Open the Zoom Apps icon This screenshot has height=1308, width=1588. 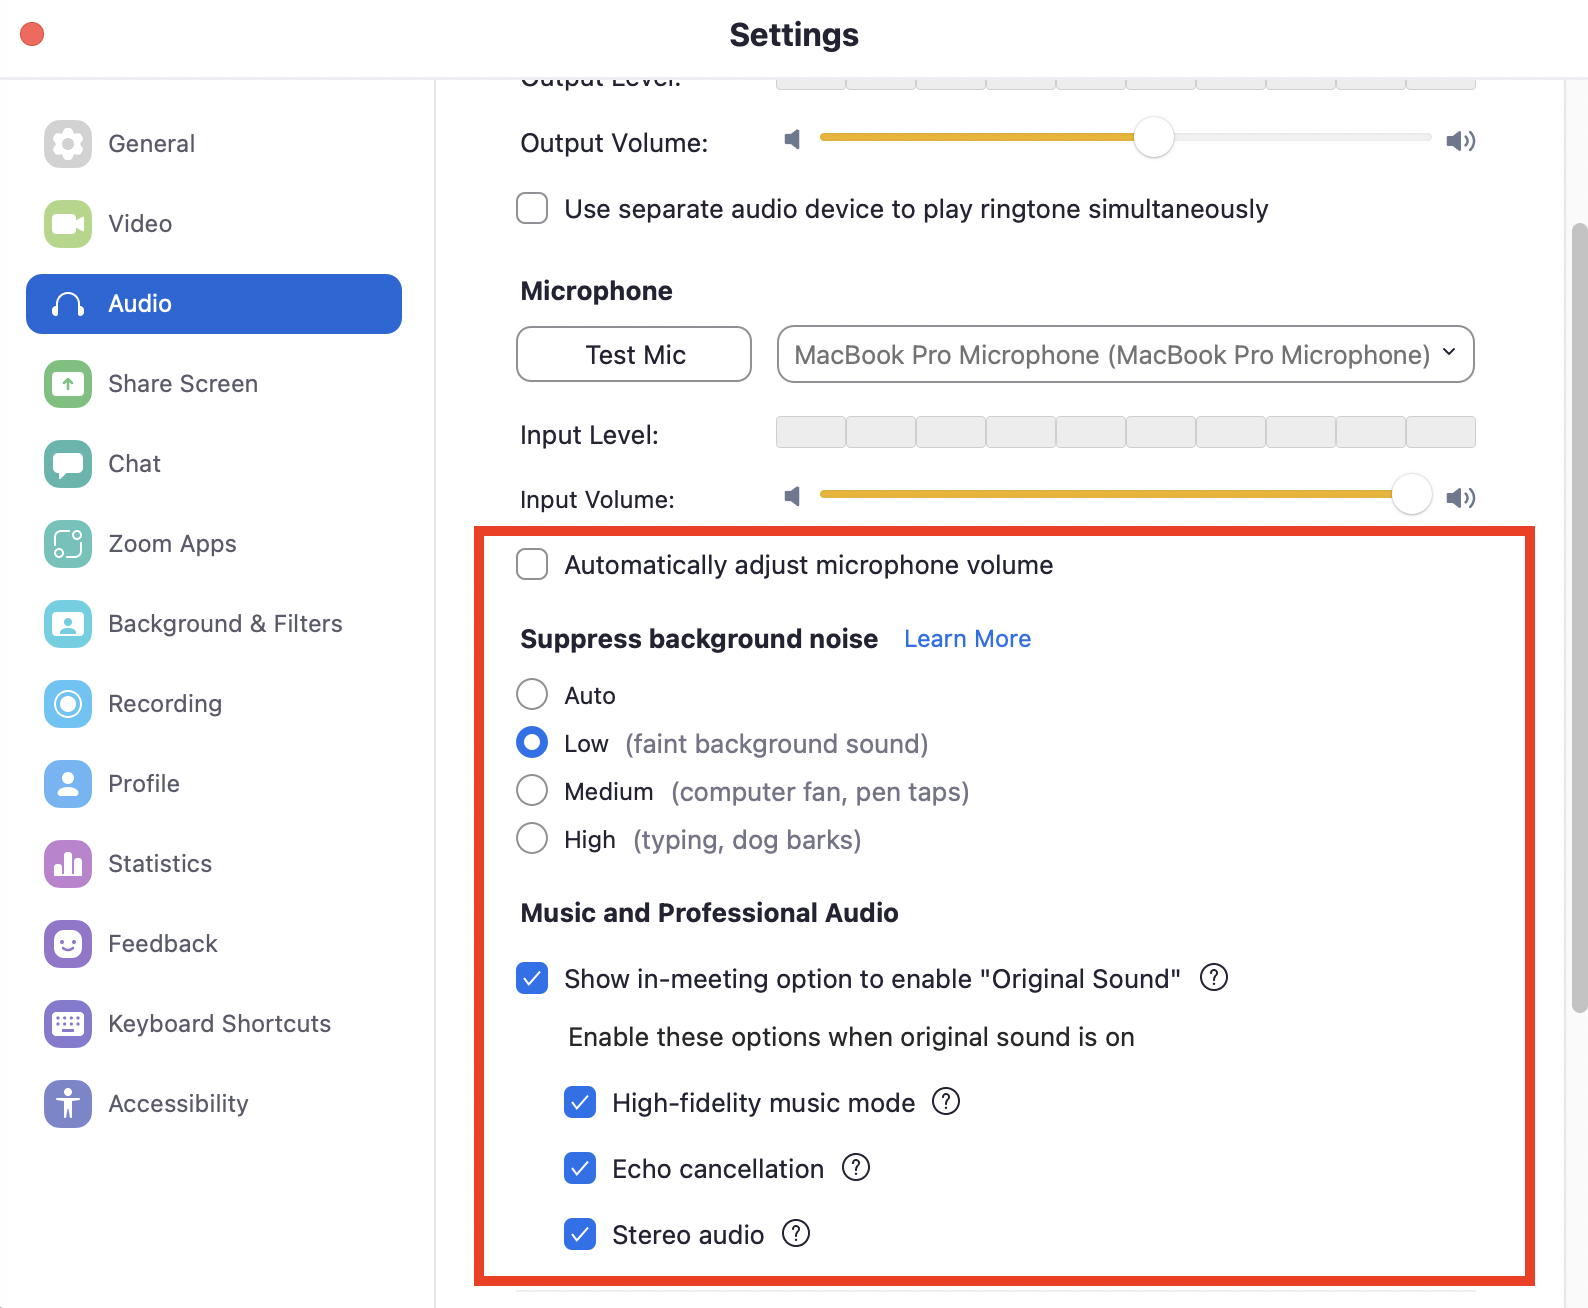point(68,544)
